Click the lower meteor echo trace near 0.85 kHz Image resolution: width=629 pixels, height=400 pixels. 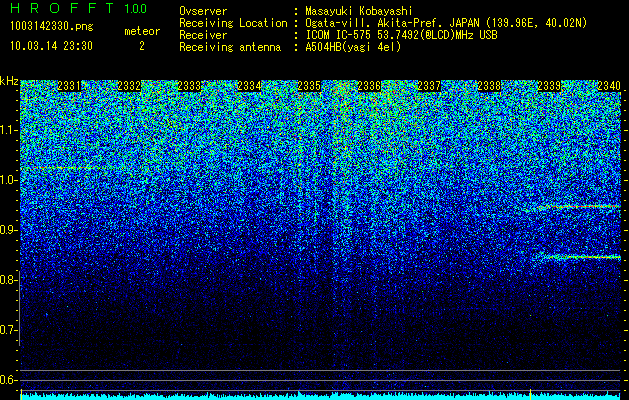[578, 257]
